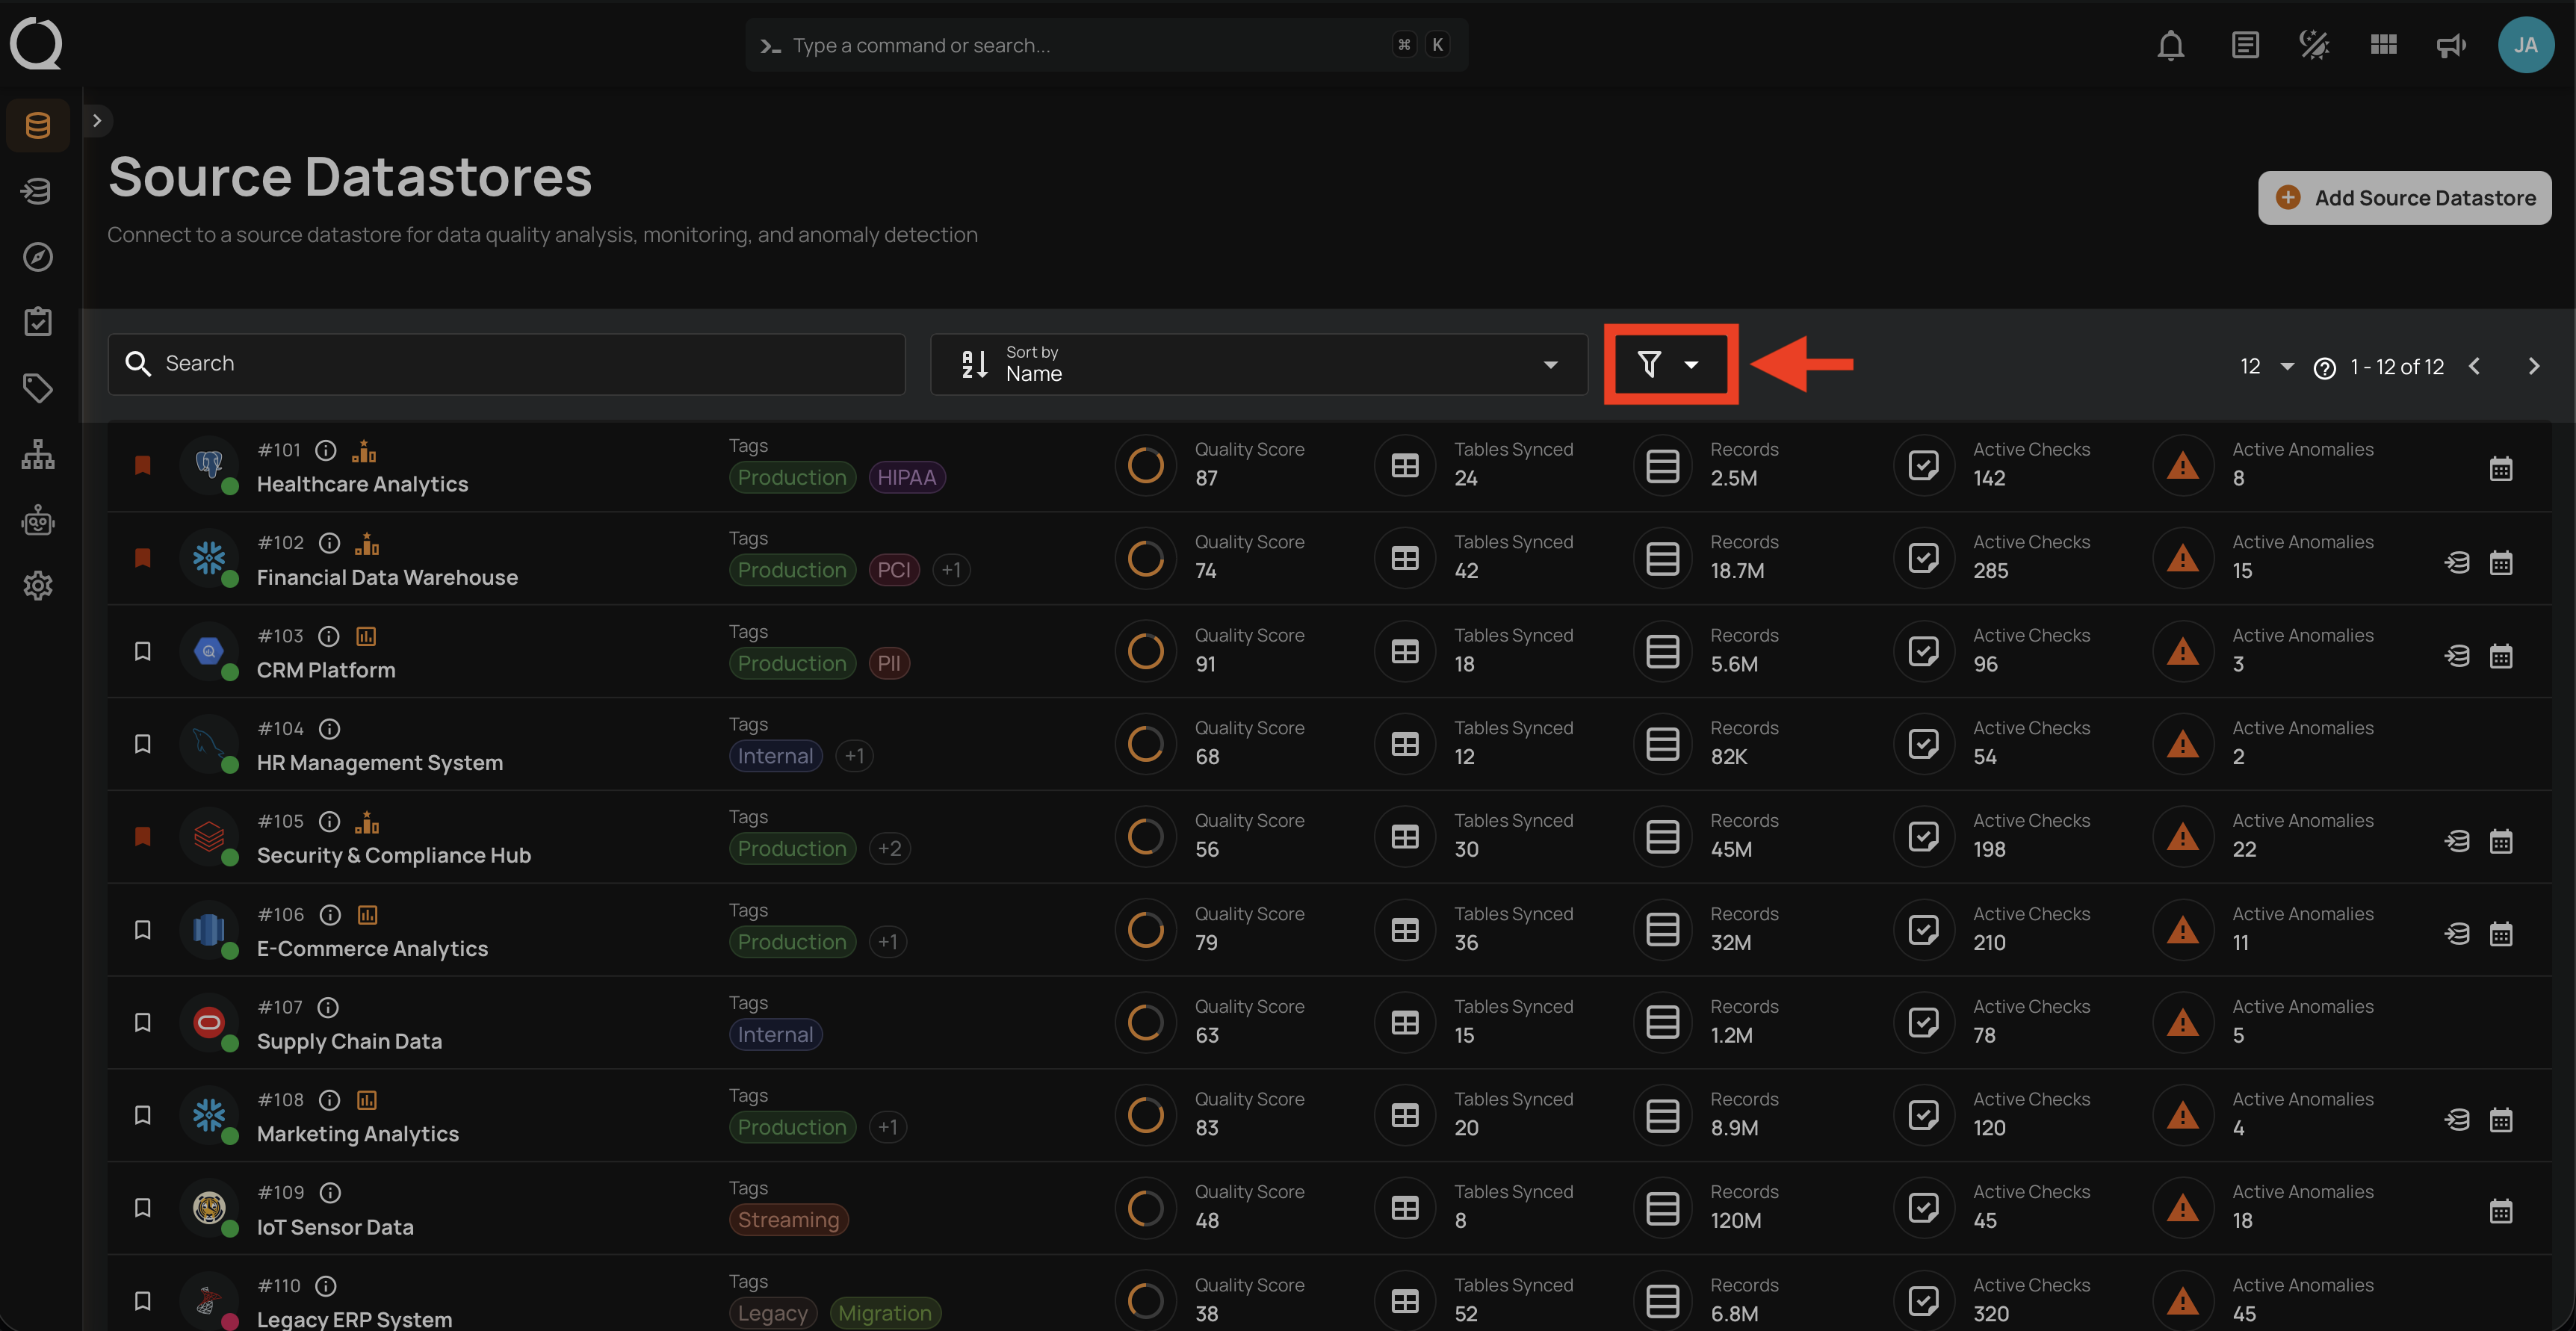
Task: Open the Sort by Name dropdown
Action: [1258, 364]
